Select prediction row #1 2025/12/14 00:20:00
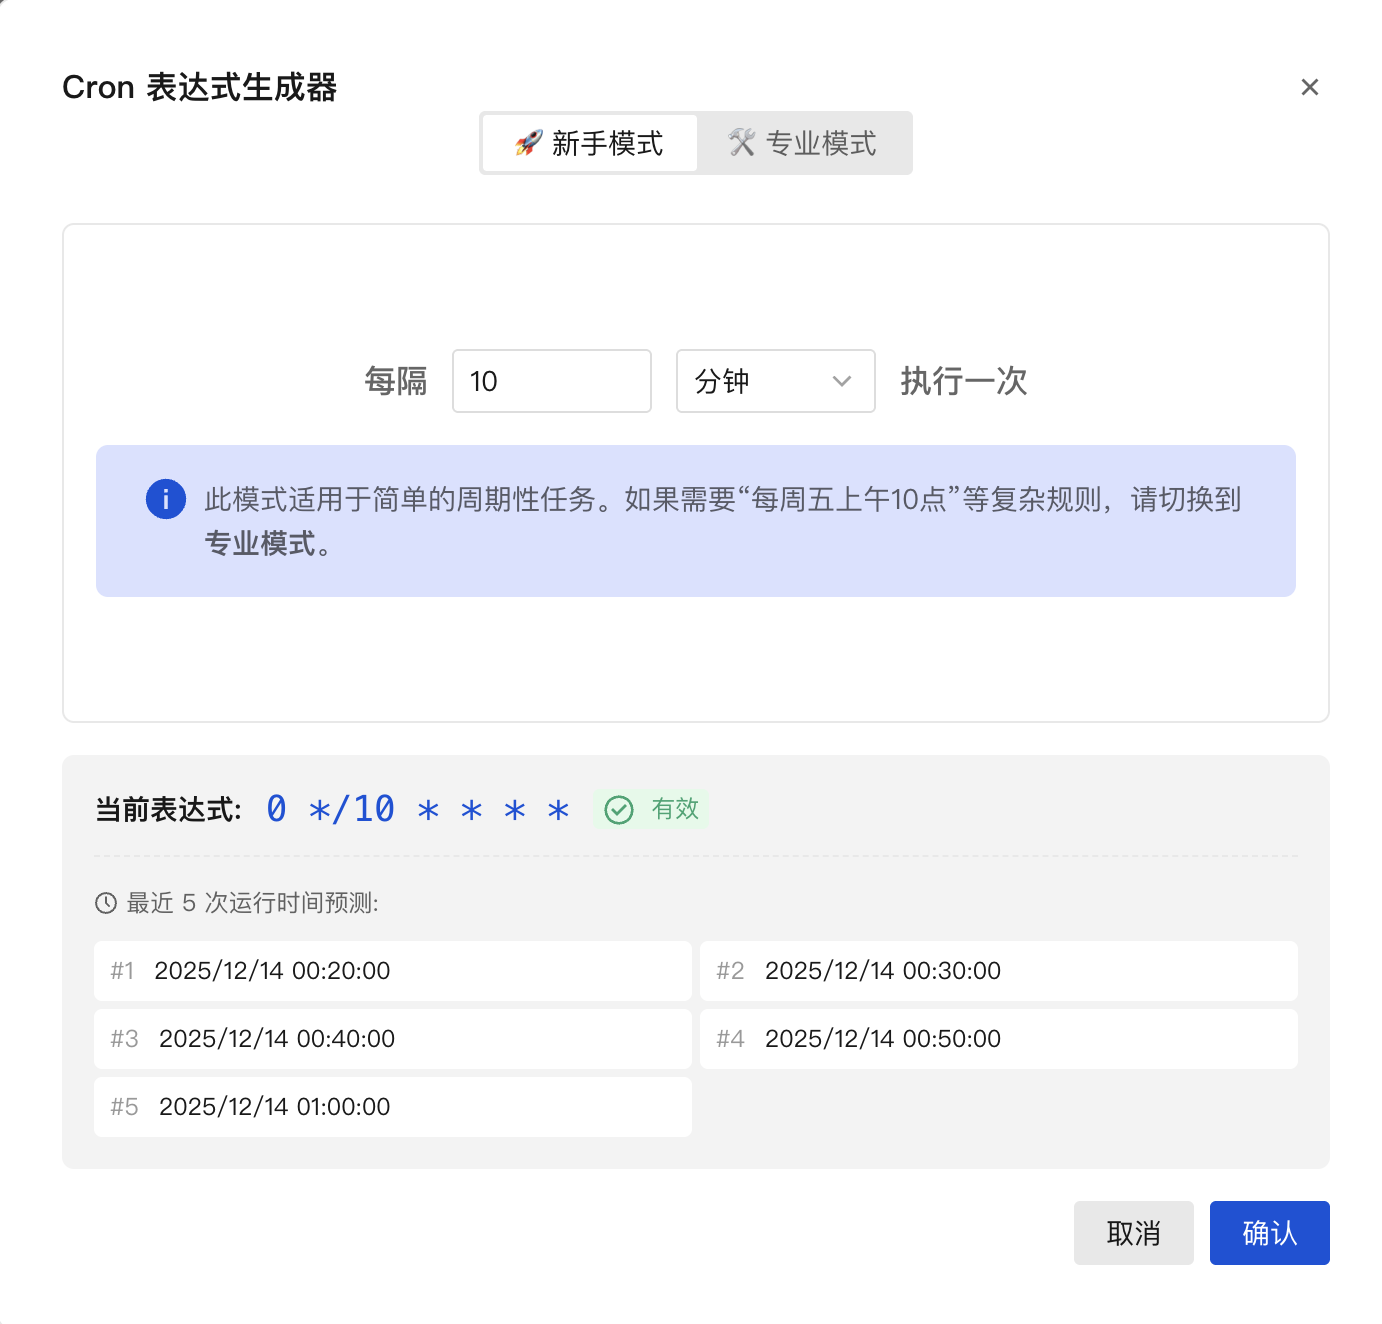The image size is (1382, 1324). pos(392,970)
